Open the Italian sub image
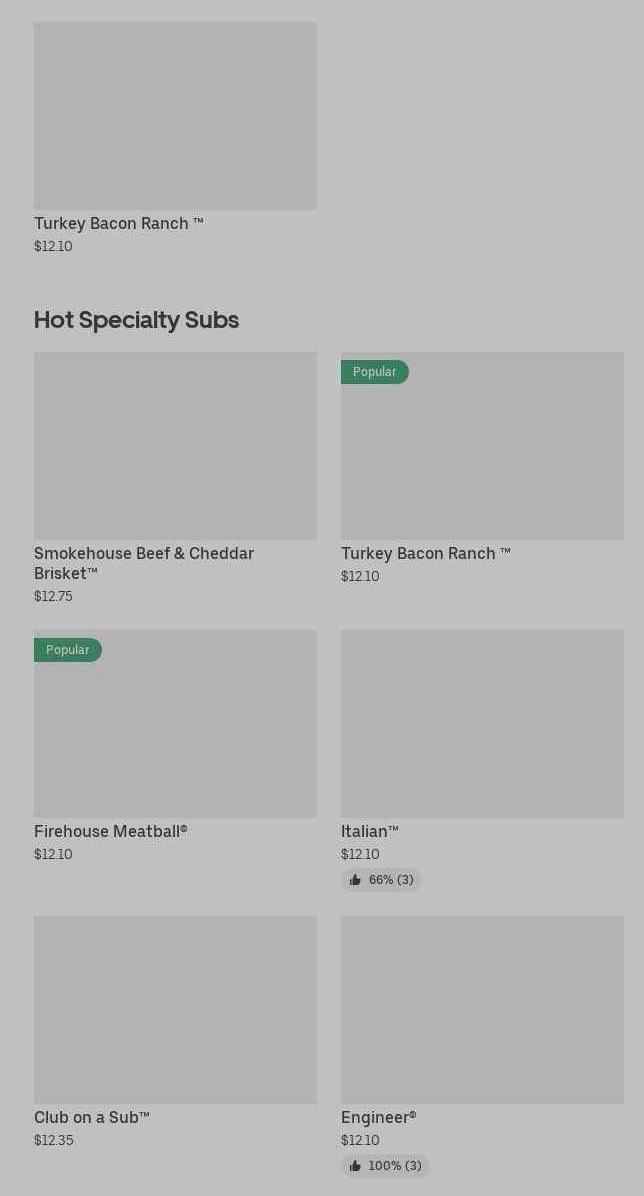The image size is (644, 1196). (482, 724)
